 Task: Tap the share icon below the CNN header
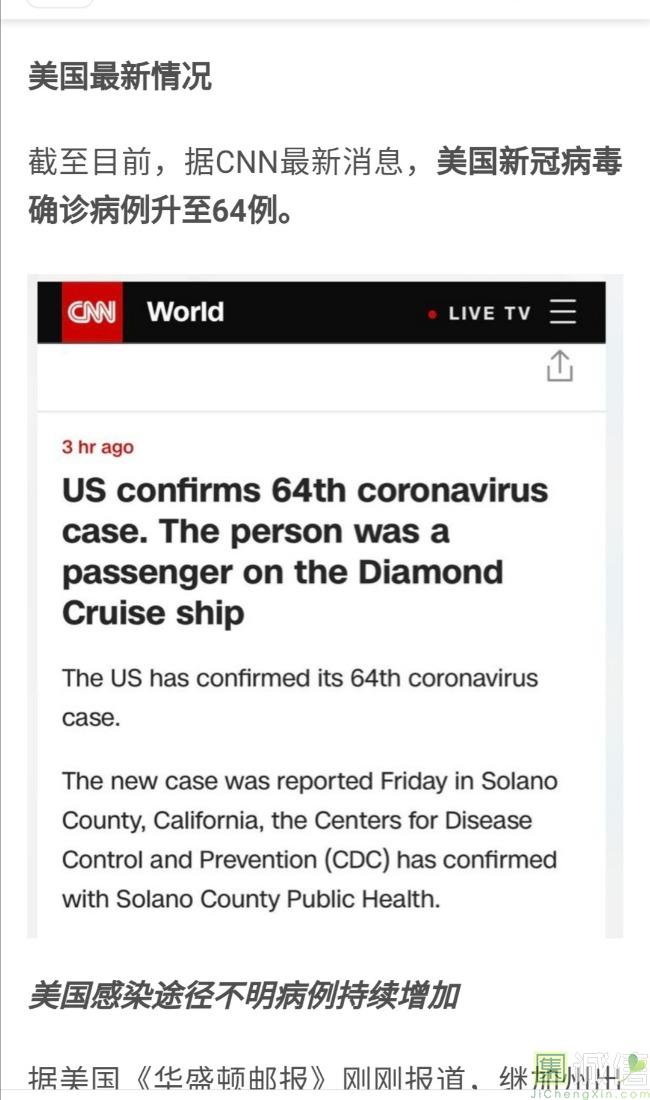click(x=560, y=367)
